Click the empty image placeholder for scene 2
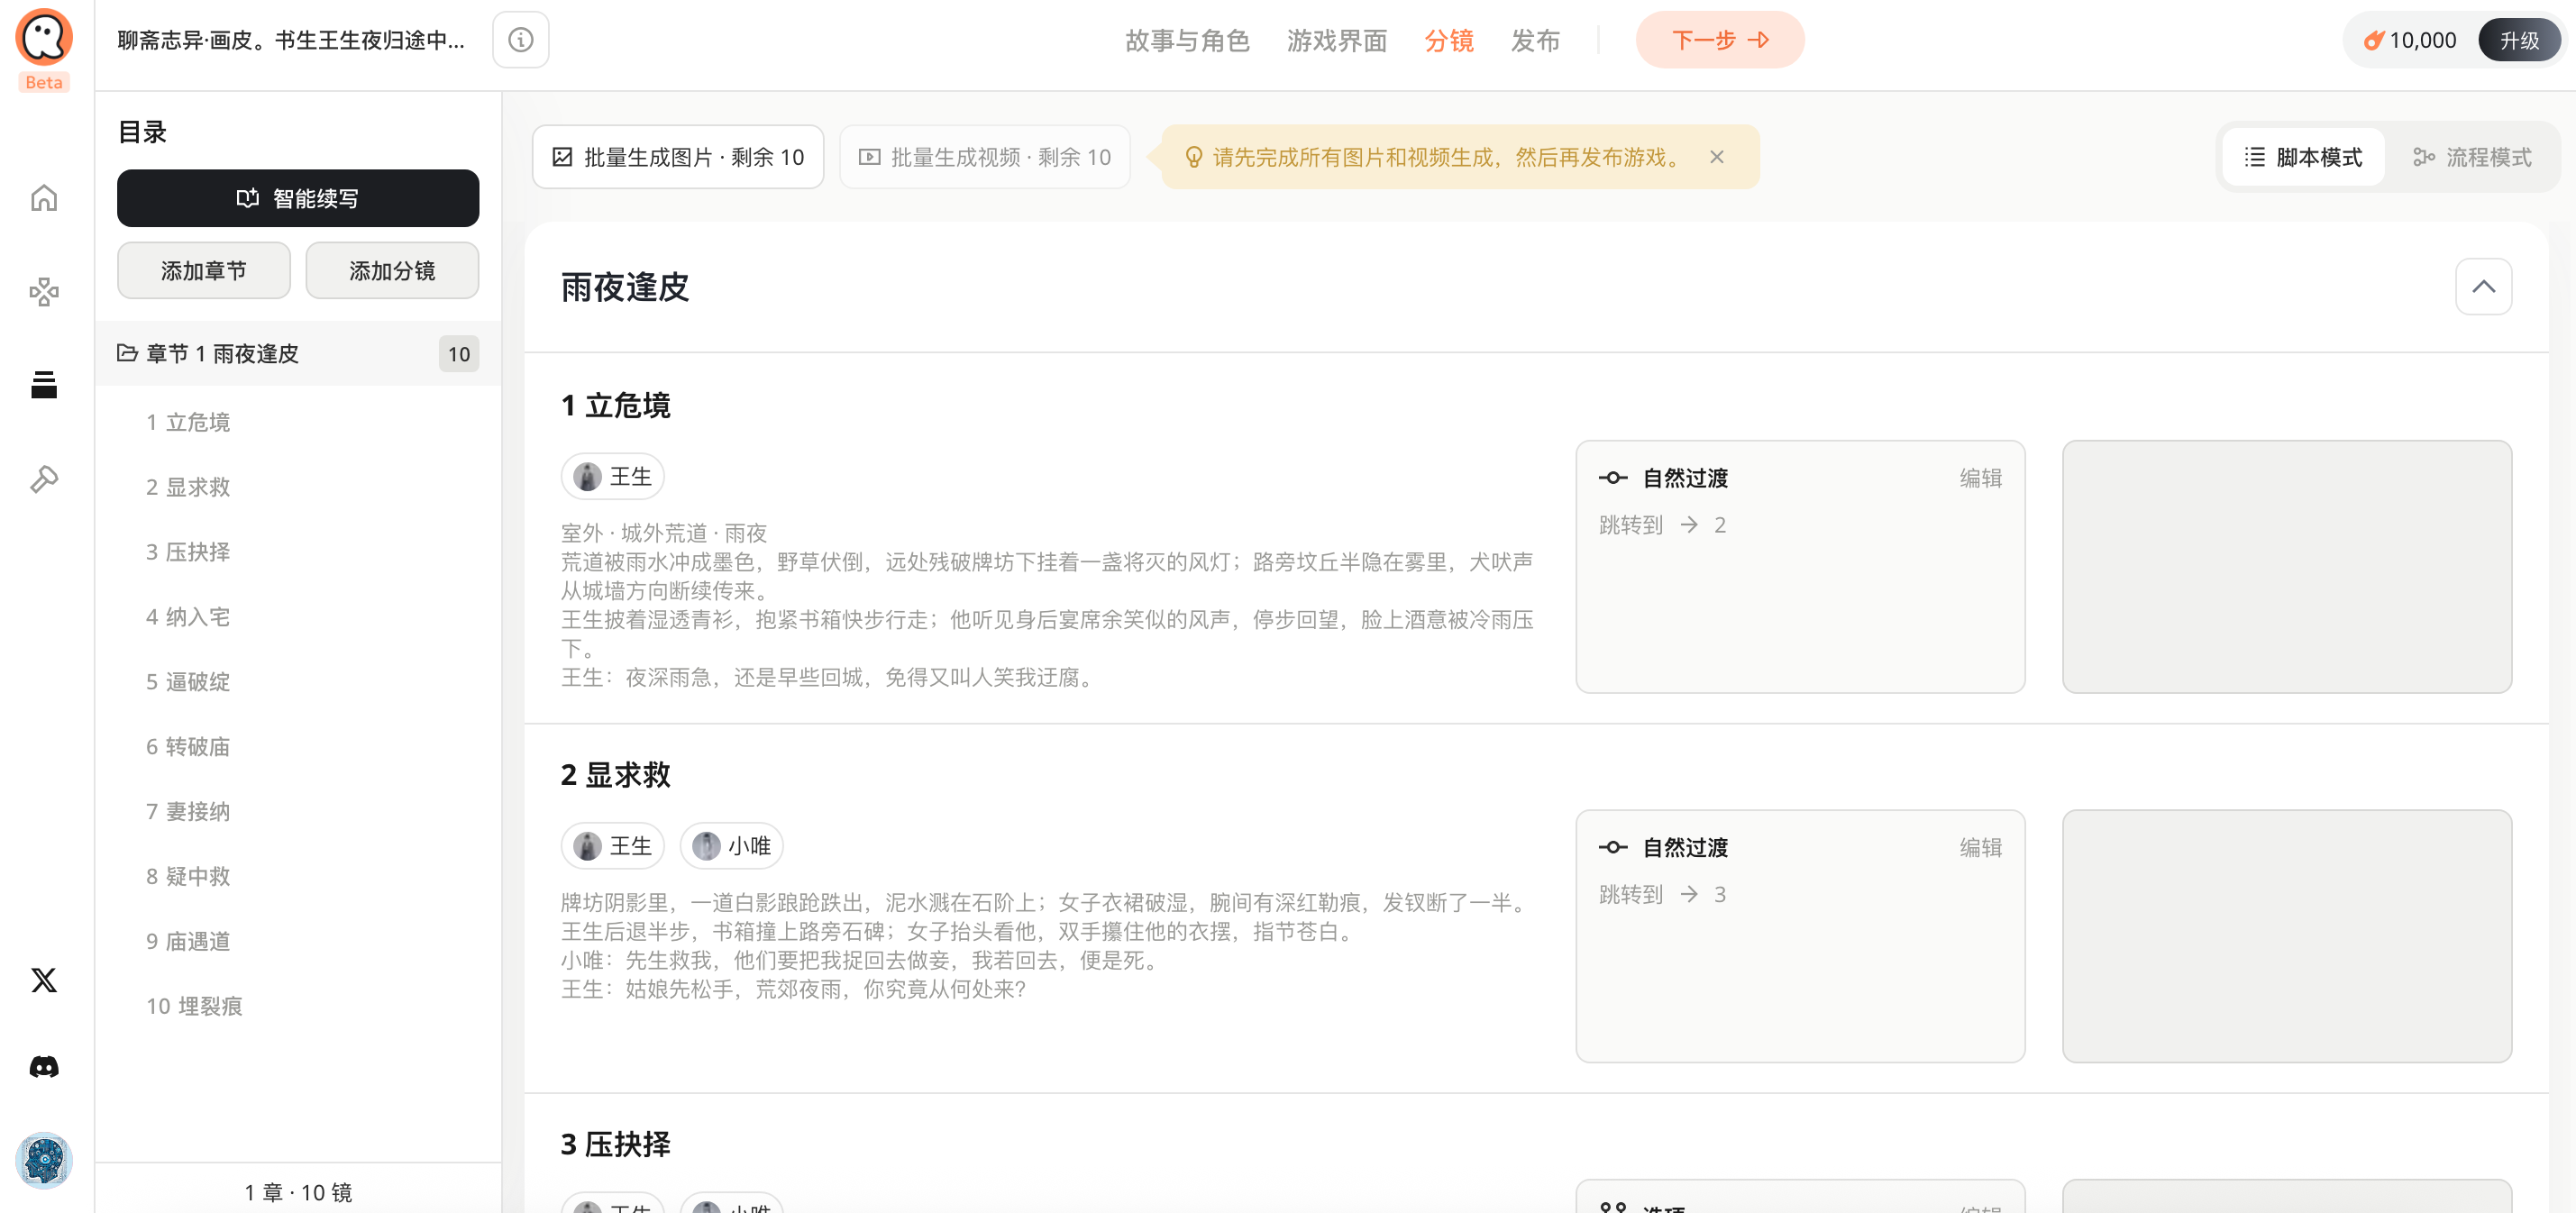 pos(2287,936)
